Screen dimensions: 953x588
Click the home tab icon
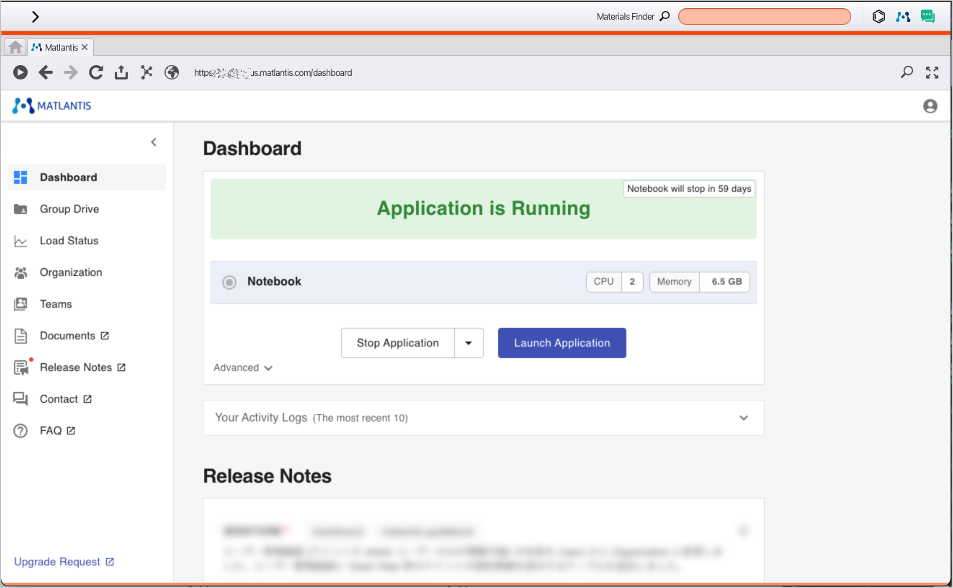coord(15,47)
